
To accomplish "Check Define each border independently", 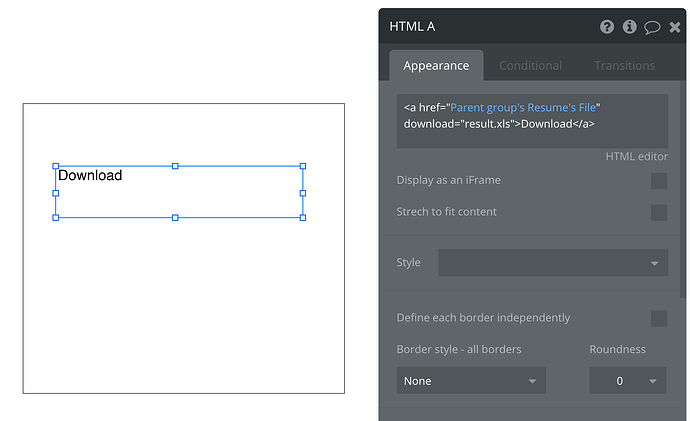I will point(659,318).
